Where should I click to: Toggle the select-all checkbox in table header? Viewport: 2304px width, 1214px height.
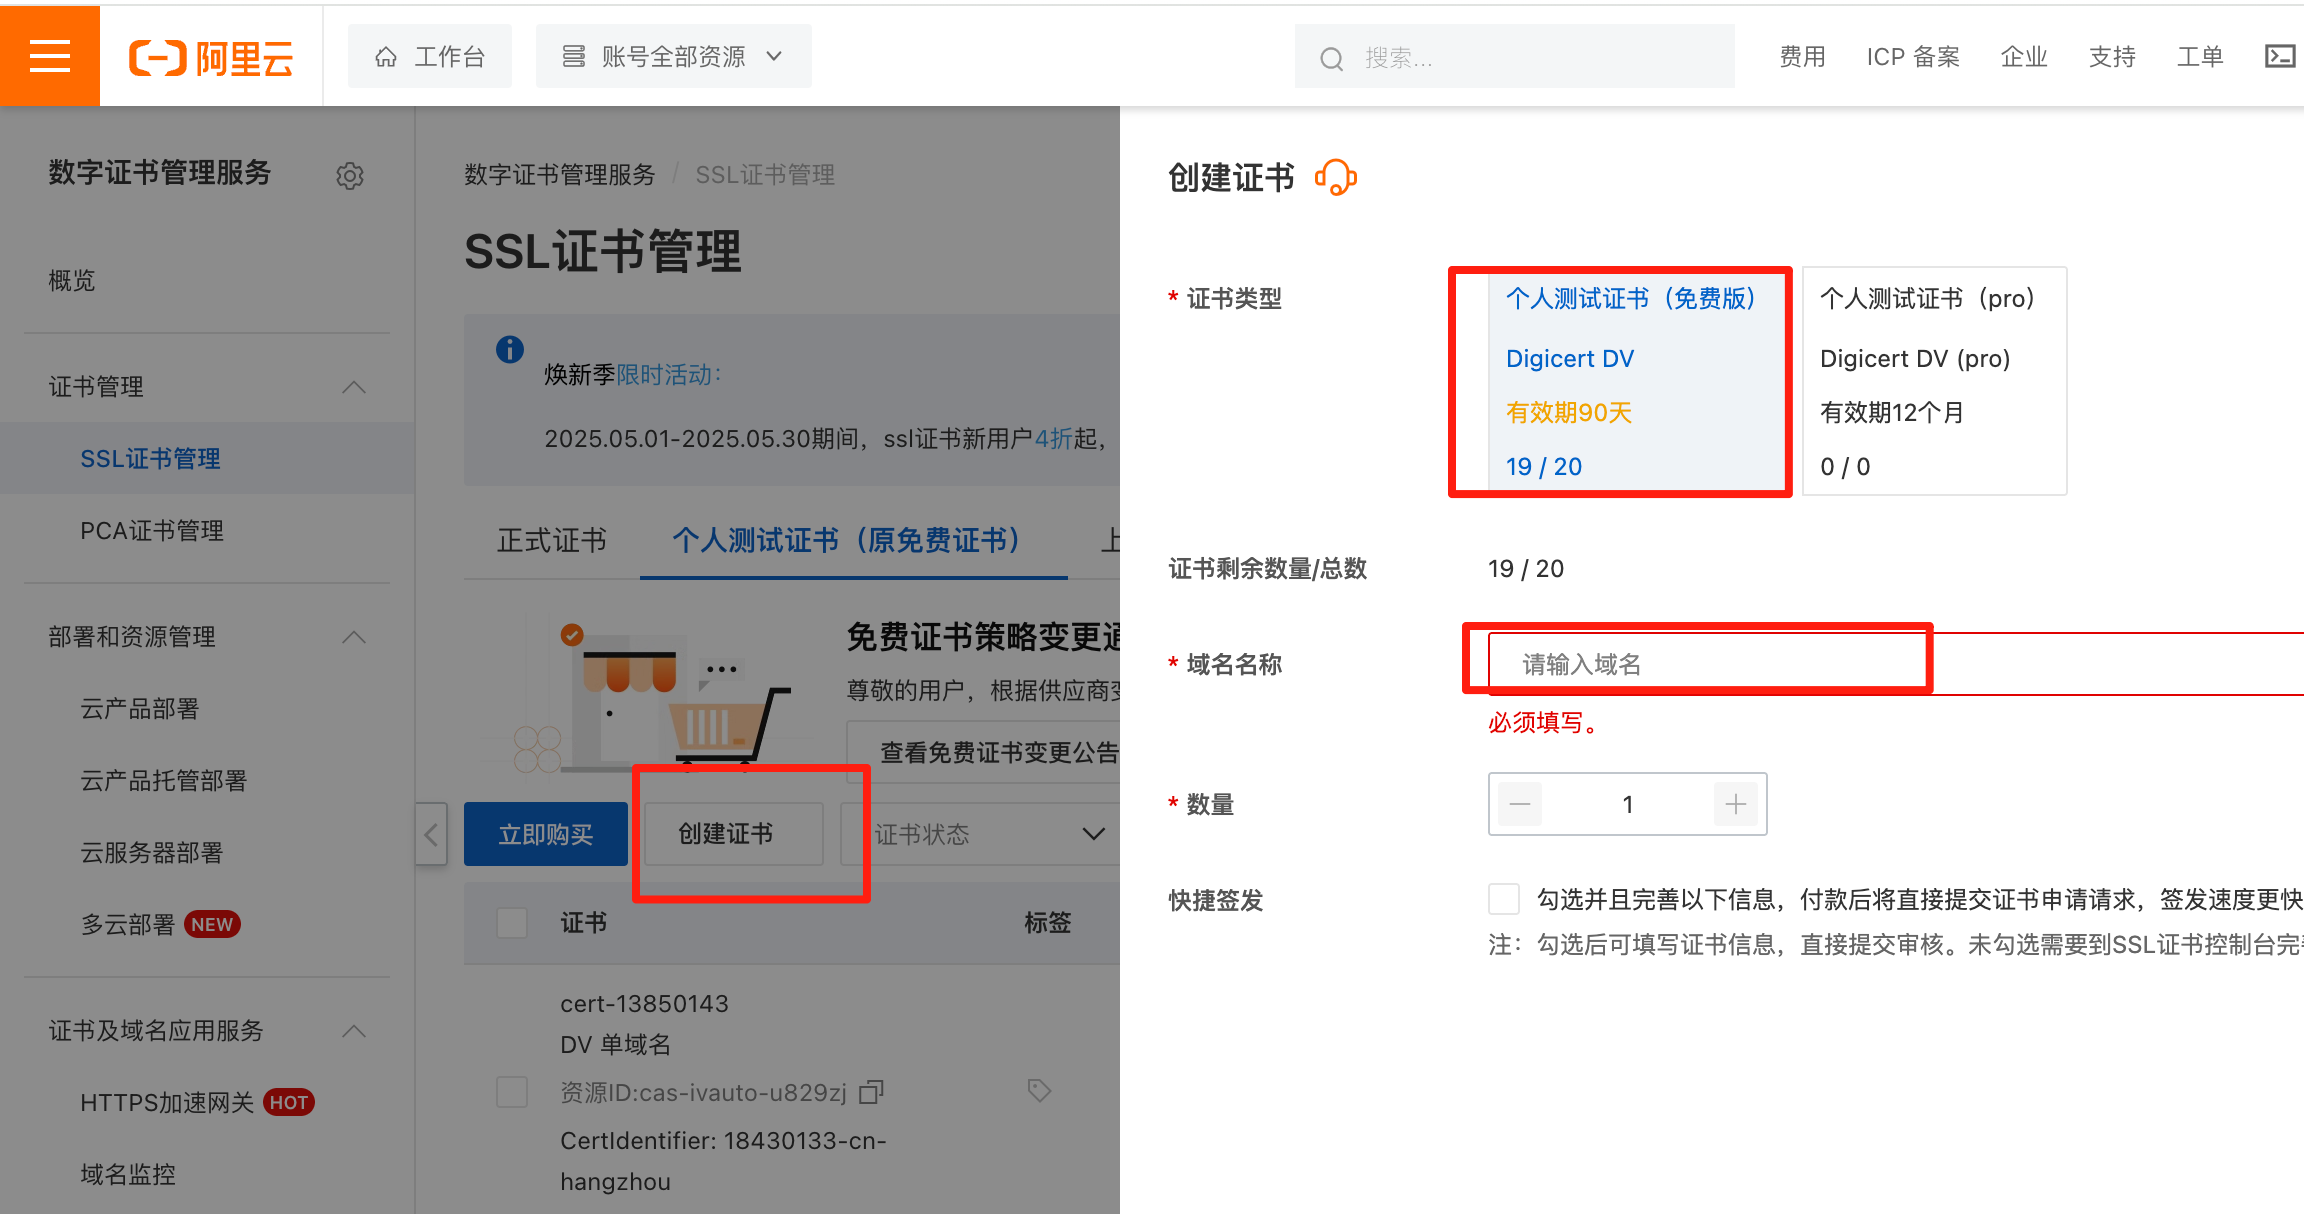(x=512, y=922)
